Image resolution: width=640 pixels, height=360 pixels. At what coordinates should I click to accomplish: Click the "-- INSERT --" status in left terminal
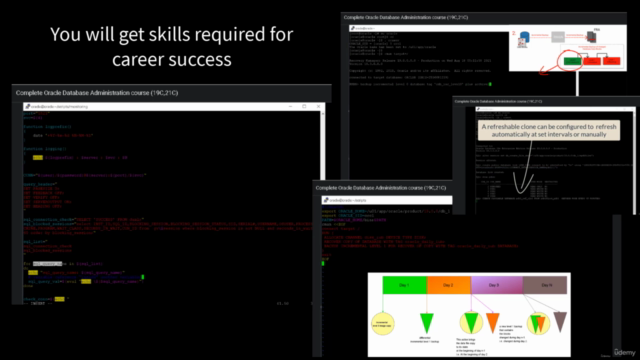tap(38, 303)
